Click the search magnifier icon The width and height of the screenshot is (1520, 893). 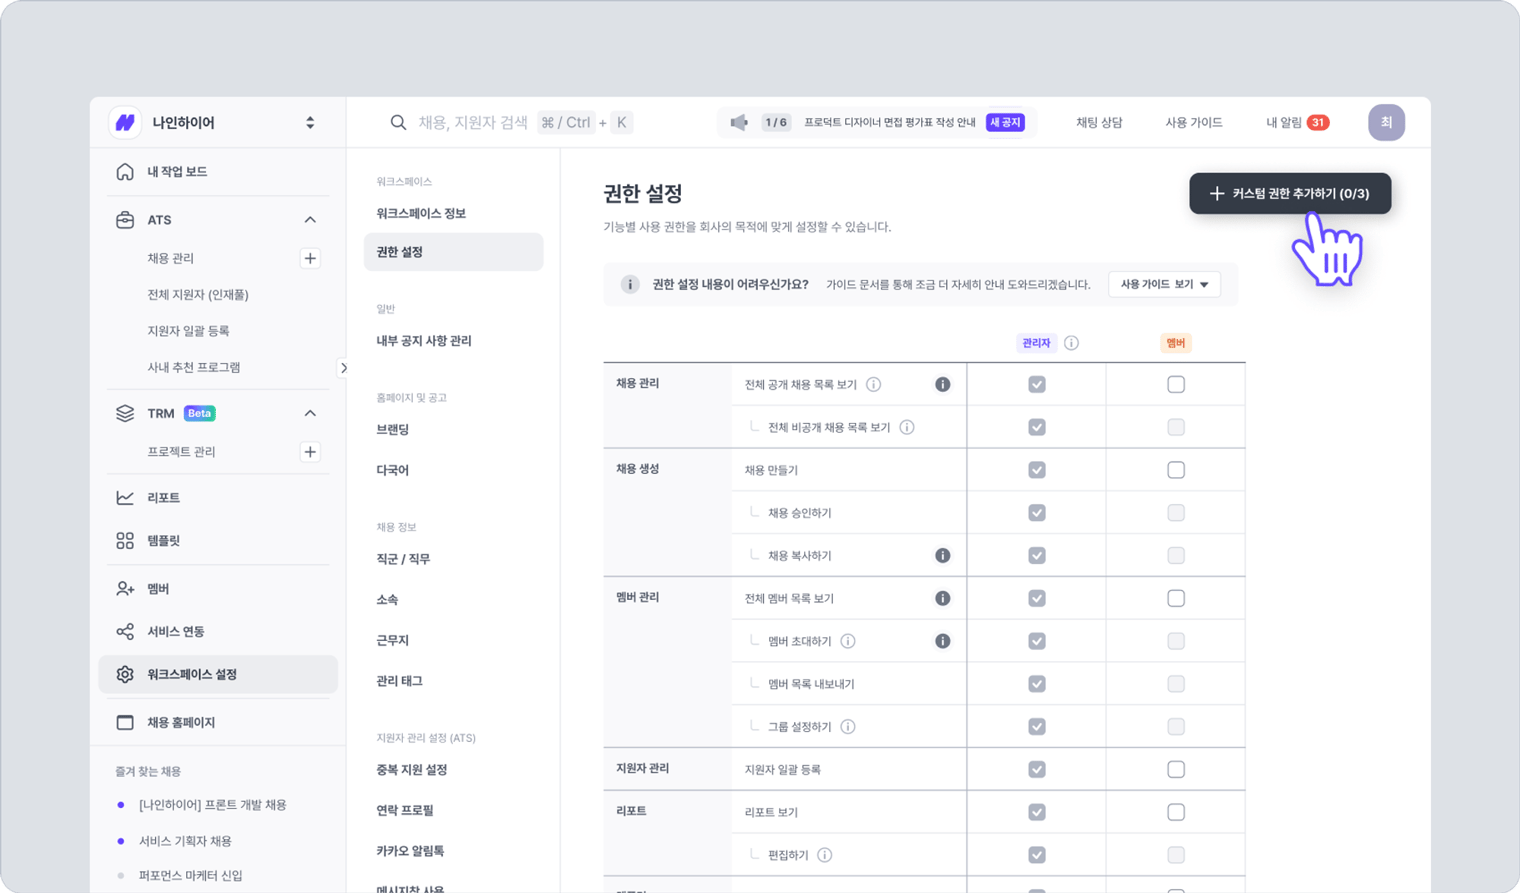click(398, 122)
